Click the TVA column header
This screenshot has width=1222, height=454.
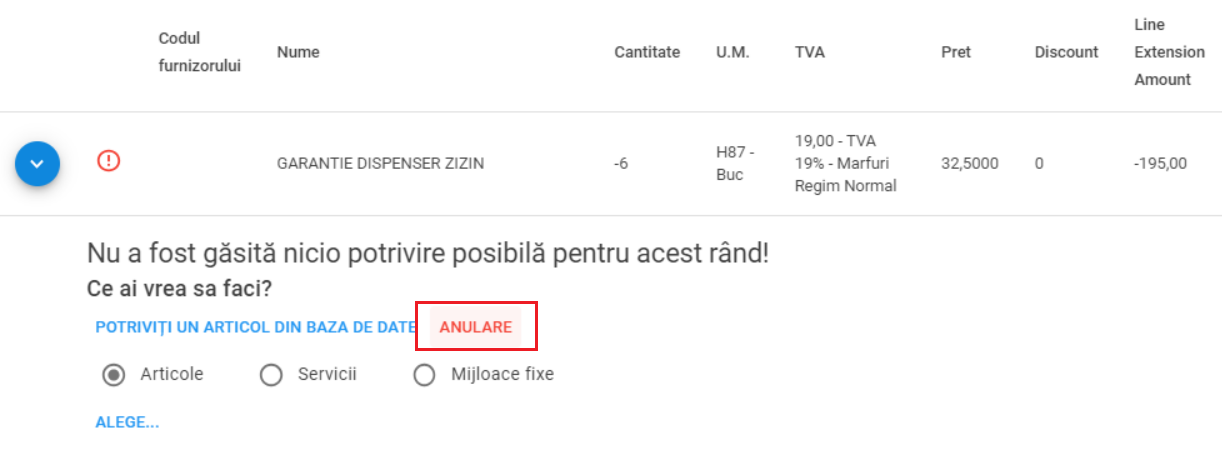click(810, 52)
